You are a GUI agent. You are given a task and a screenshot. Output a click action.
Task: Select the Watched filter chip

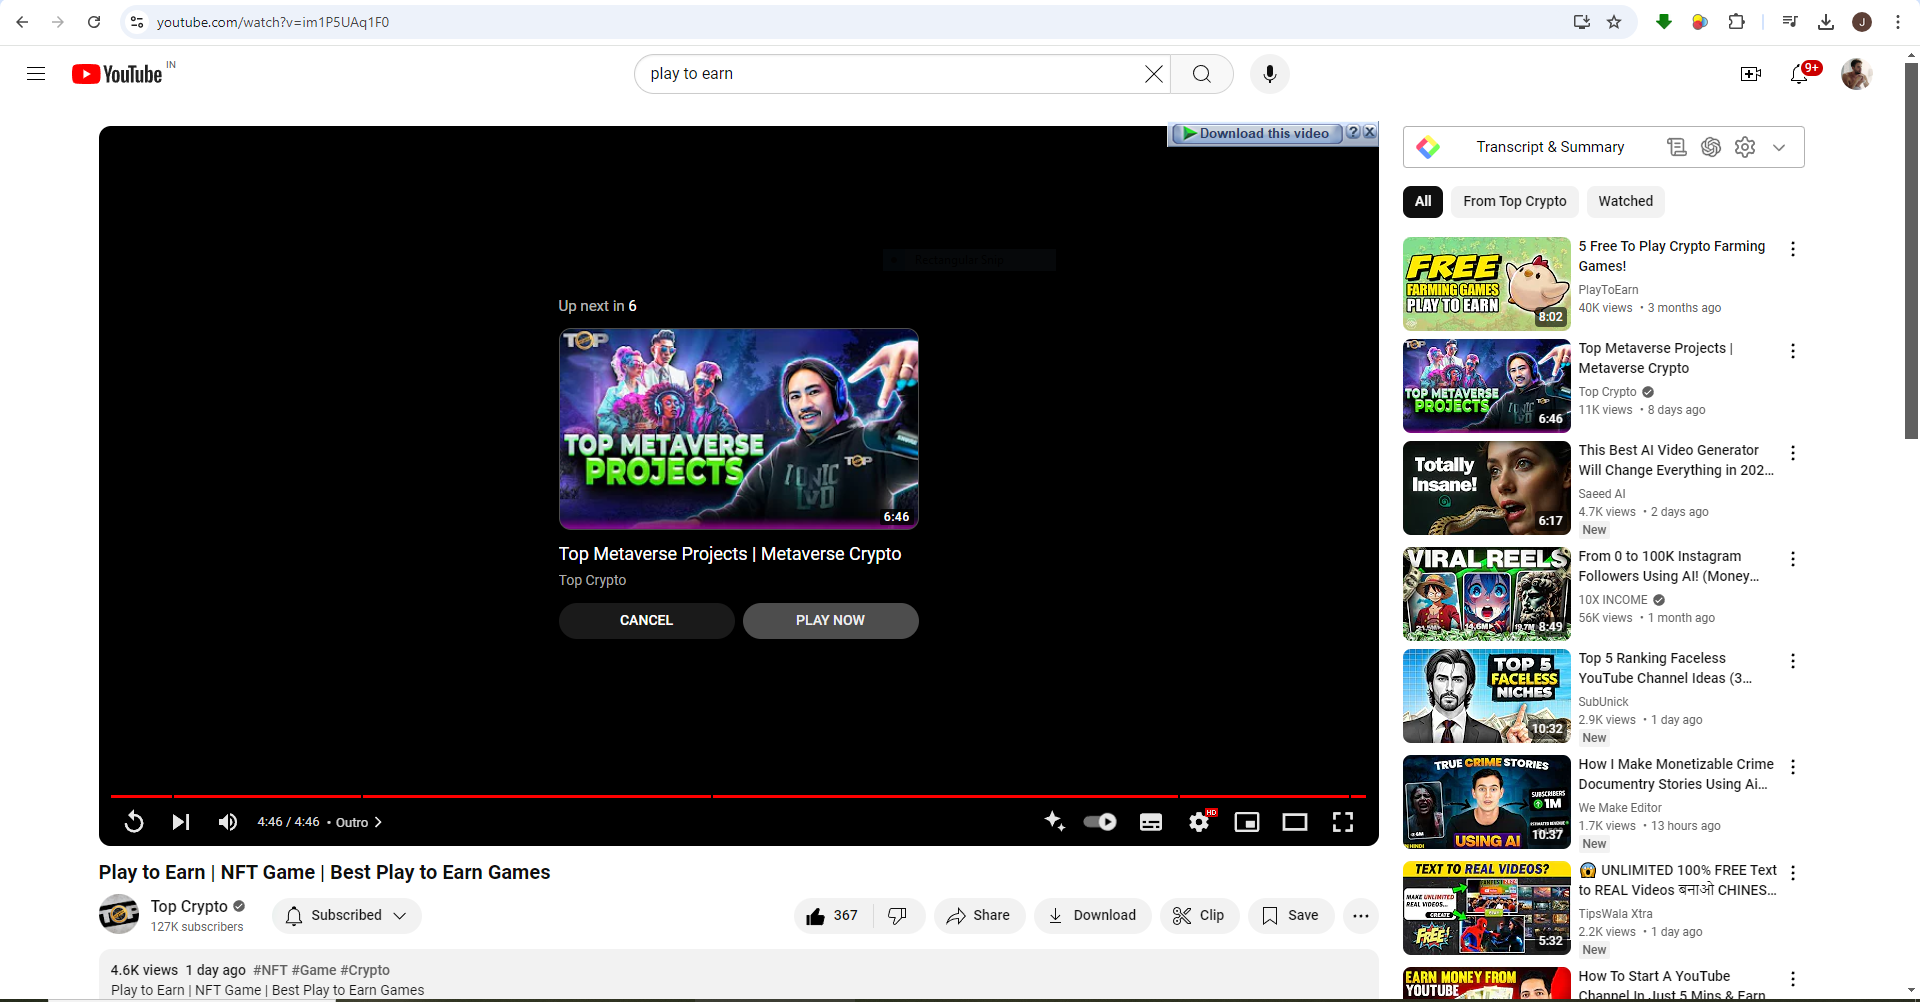pos(1625,202)
